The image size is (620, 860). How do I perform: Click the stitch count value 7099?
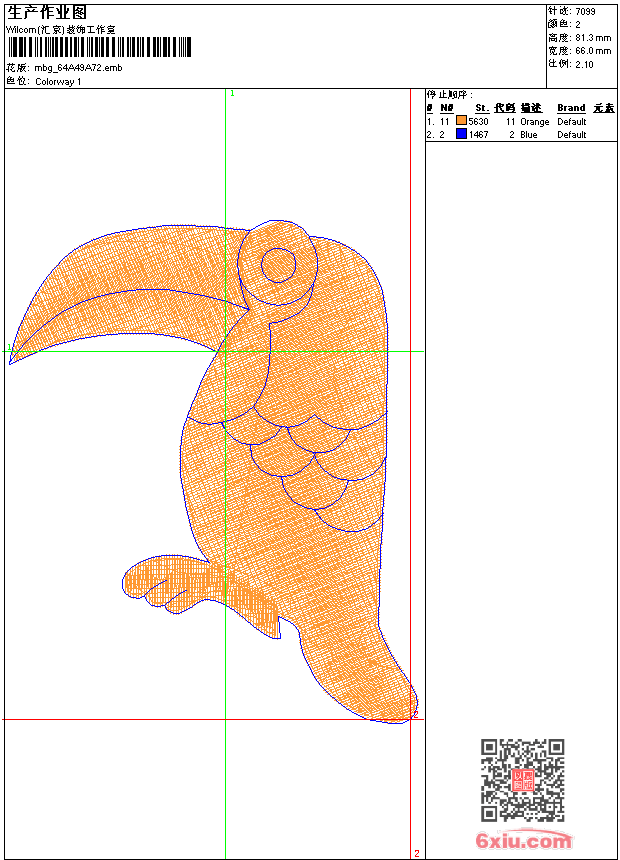pos(585,11)
